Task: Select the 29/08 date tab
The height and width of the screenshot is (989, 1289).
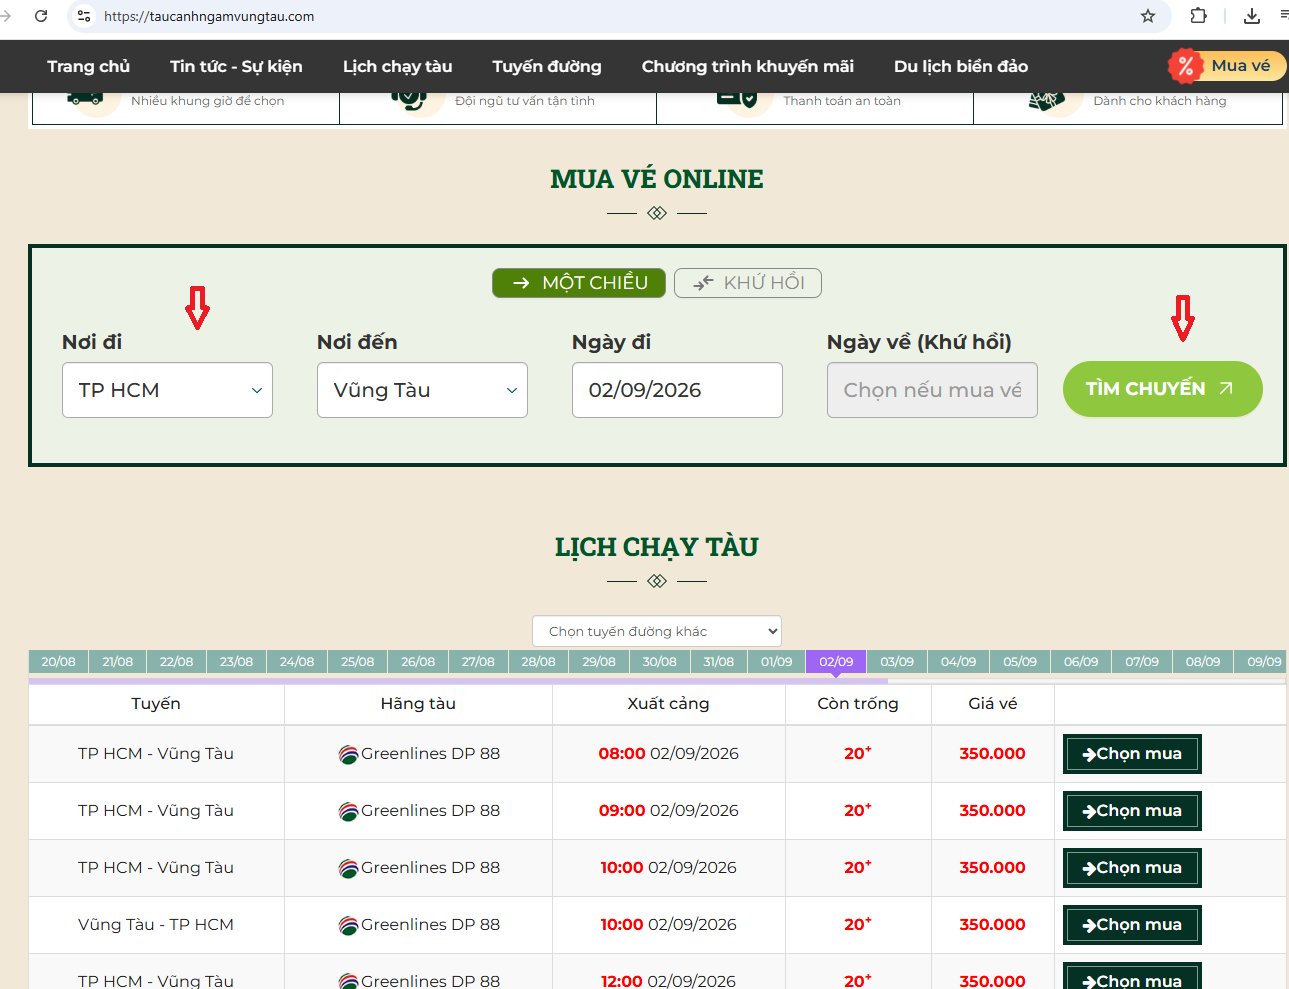Action: pos(599,662)
